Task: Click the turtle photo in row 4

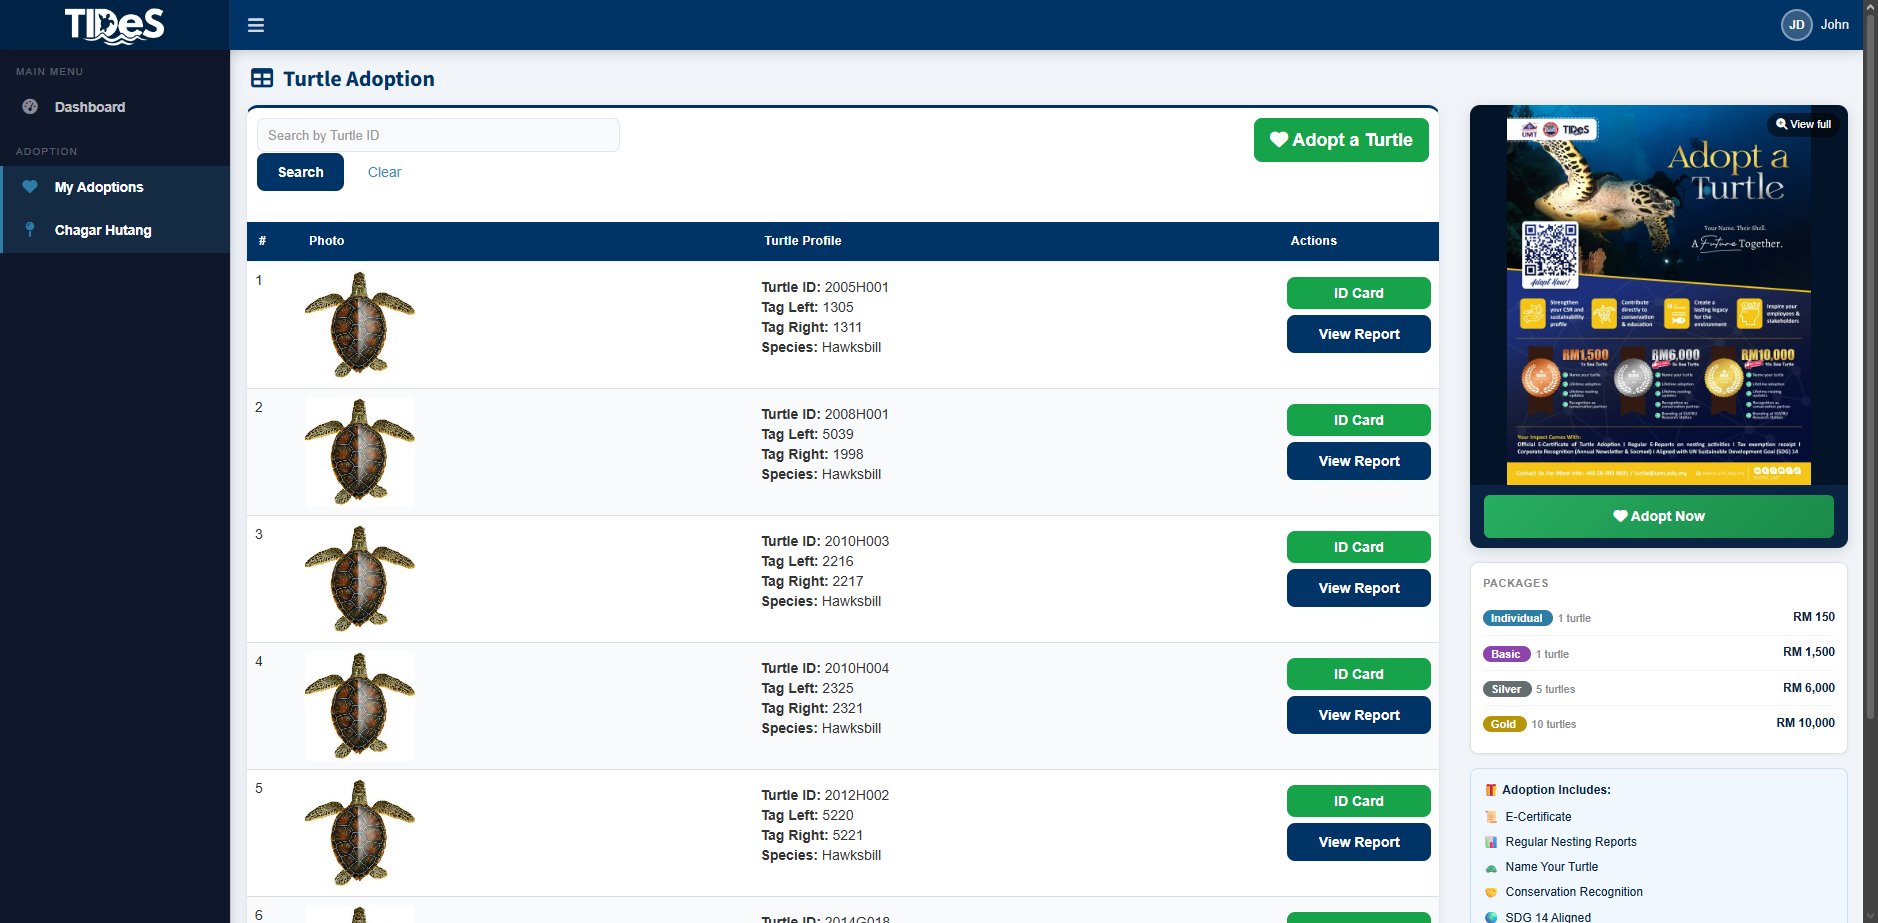Action: (x=360, y=706)
